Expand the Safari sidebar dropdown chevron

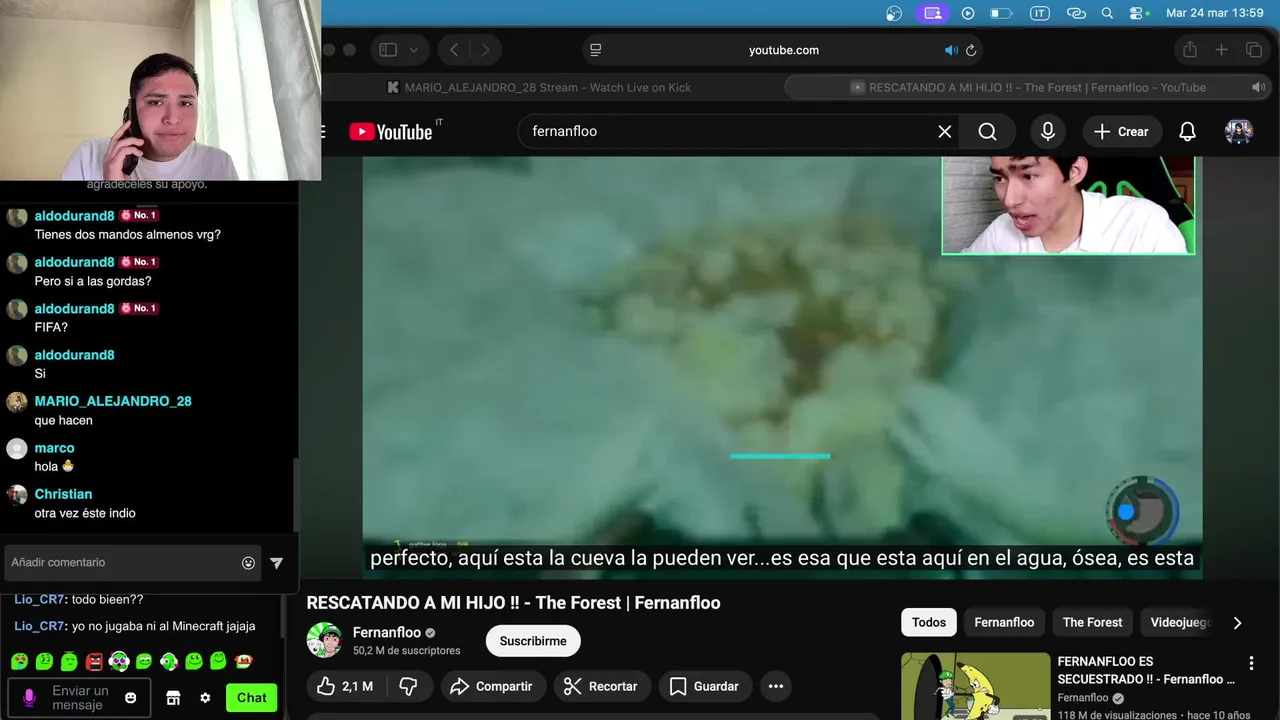pos(413,50)
